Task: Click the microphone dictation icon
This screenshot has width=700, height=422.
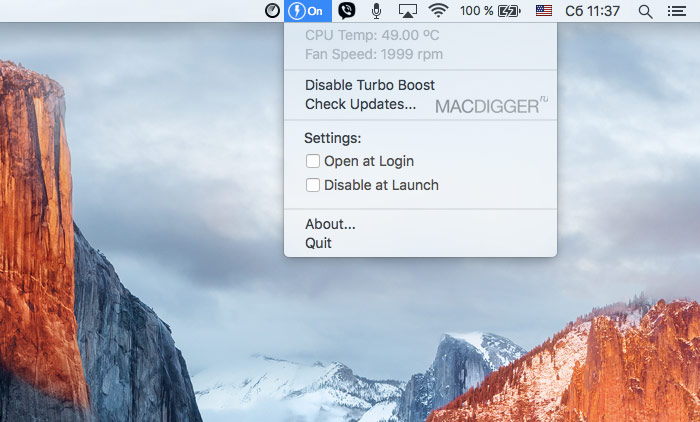Action: (376, 11)
